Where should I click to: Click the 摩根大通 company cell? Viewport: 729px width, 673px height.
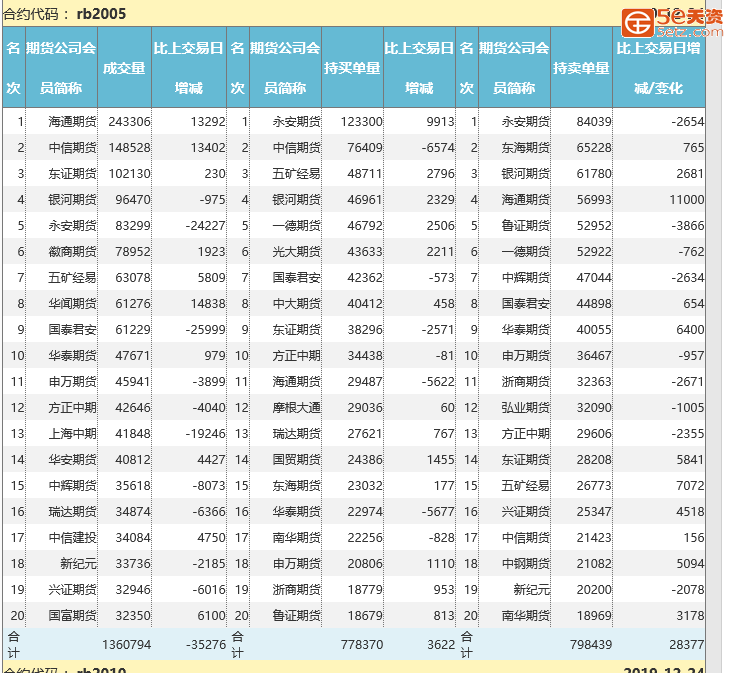pos(296,408)
